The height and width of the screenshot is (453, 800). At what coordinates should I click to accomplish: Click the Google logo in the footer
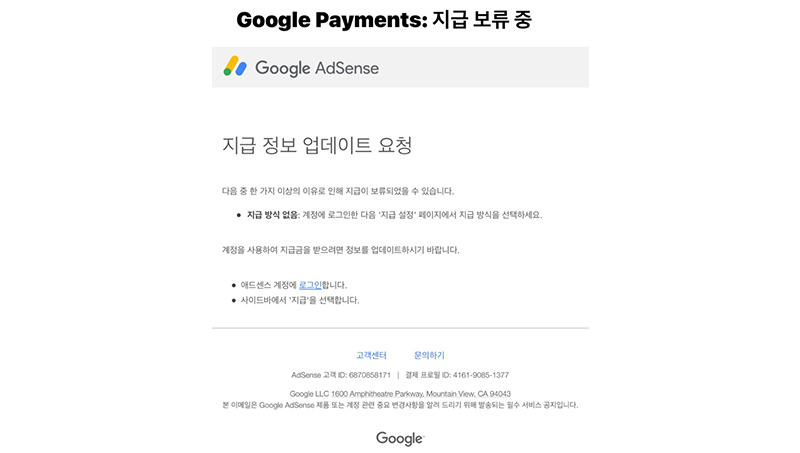[x=400, y=438]
